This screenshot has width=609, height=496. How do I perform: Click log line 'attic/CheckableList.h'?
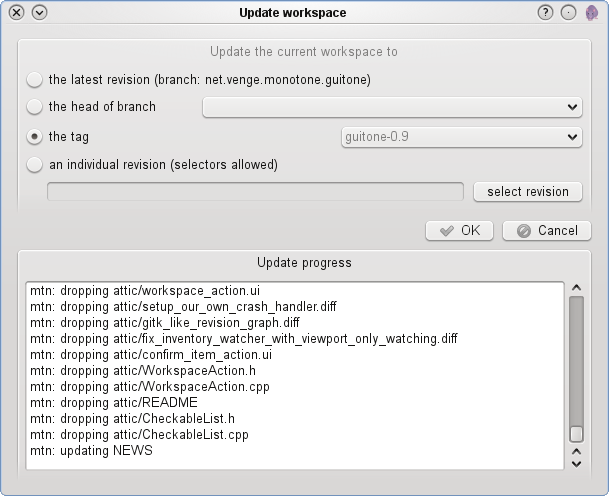click(132, 418)
